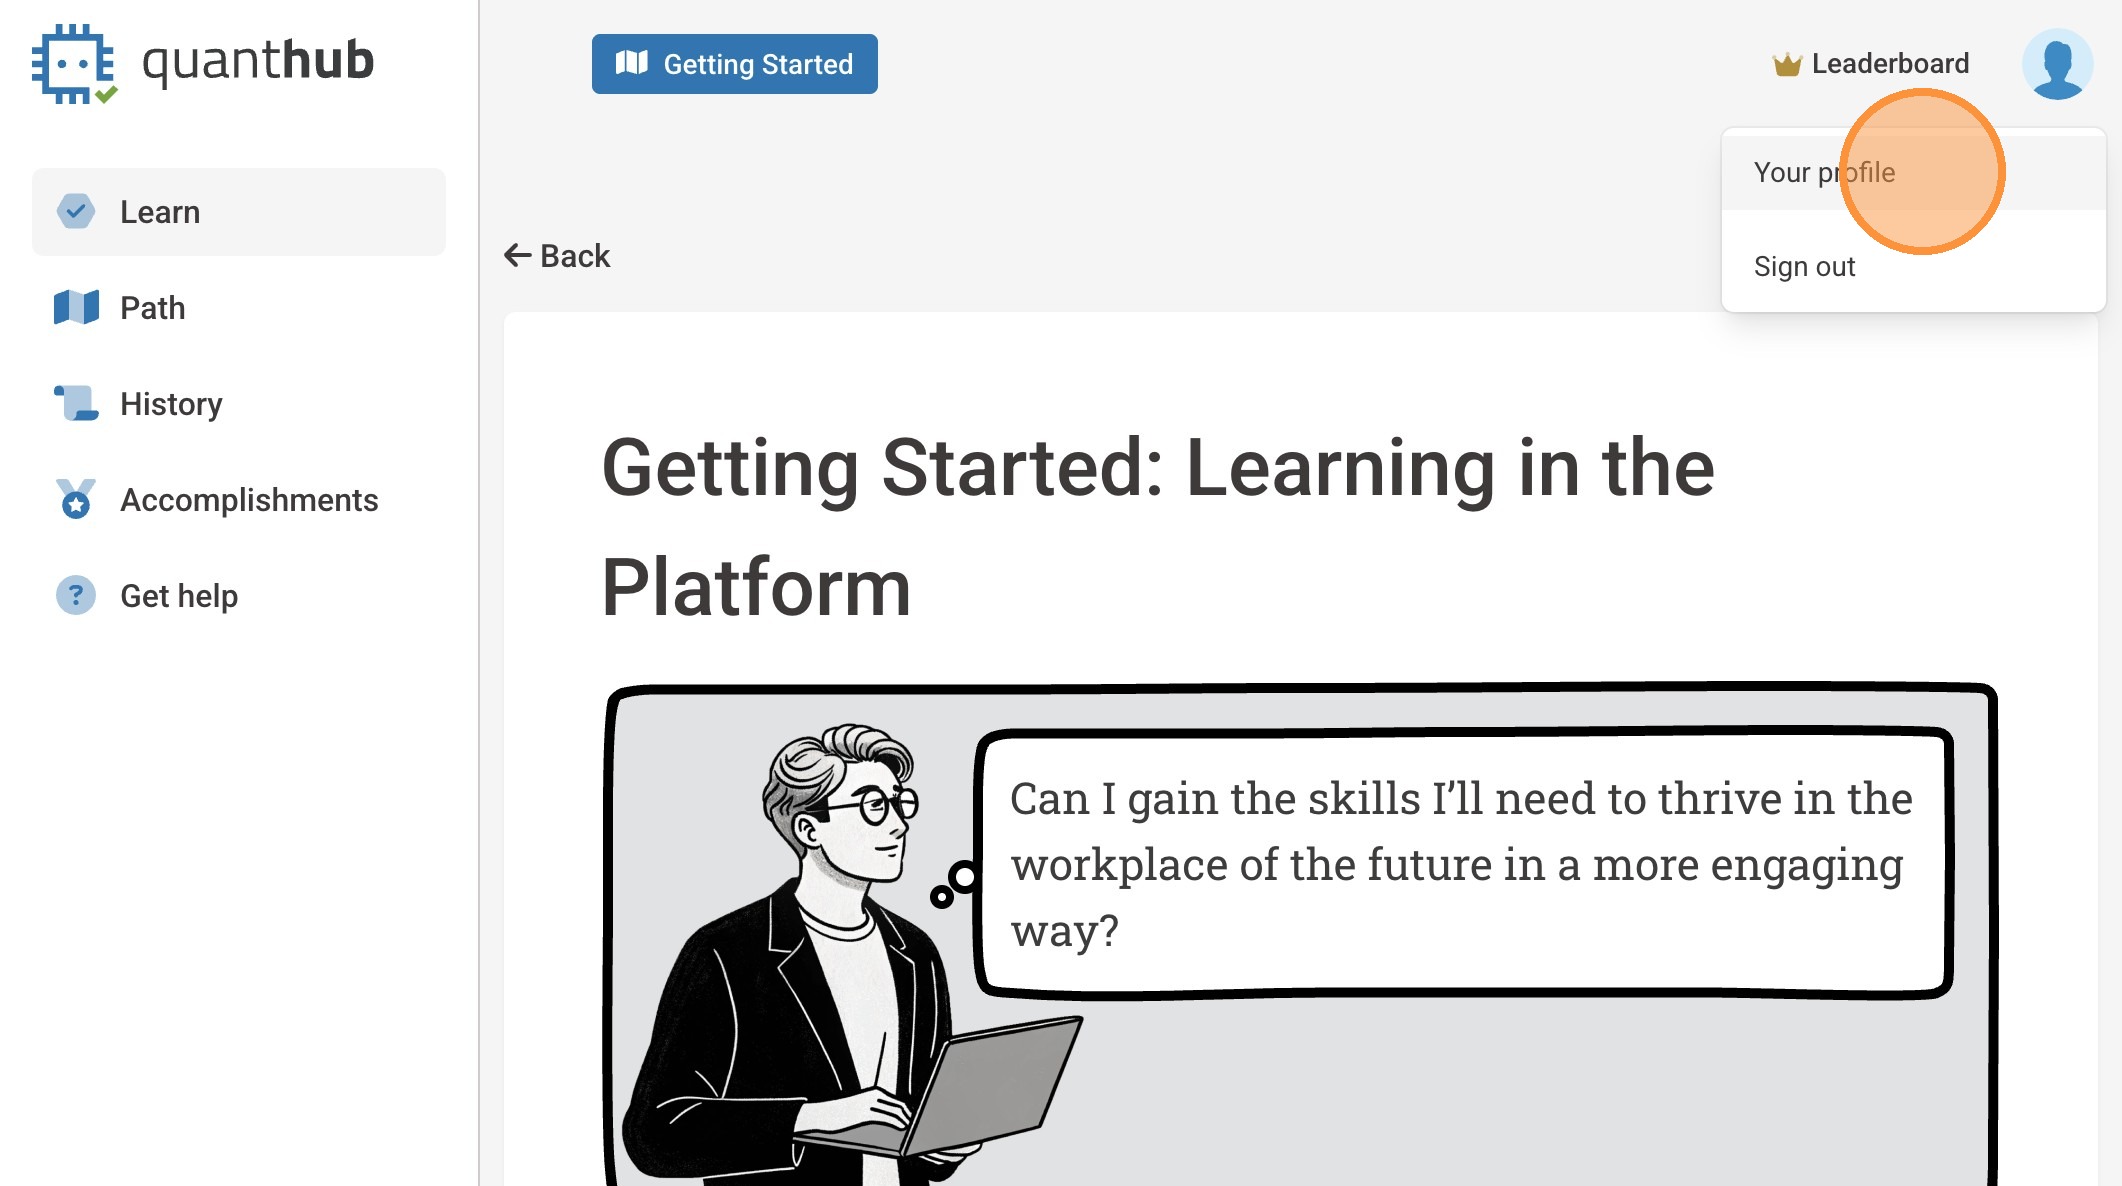Screen dimensions: 2122x1186
Task: Go back using the Back link
Action: [x=557, y=256]
